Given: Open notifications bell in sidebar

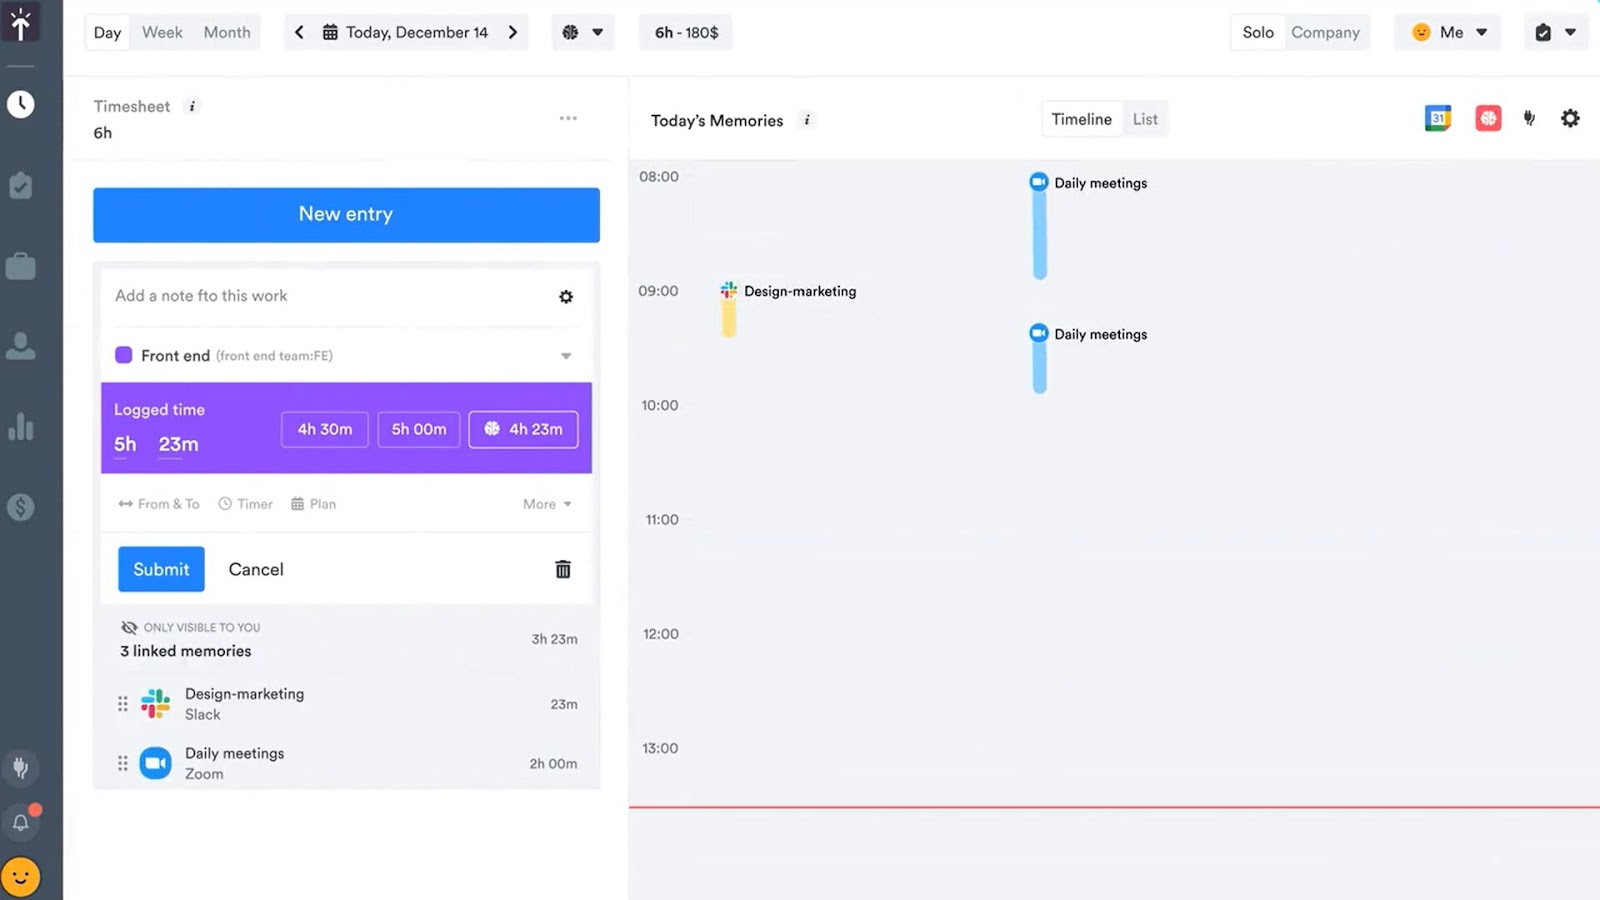Looking at the screenshot, I should pyautogui.click(x=22, y=822).
